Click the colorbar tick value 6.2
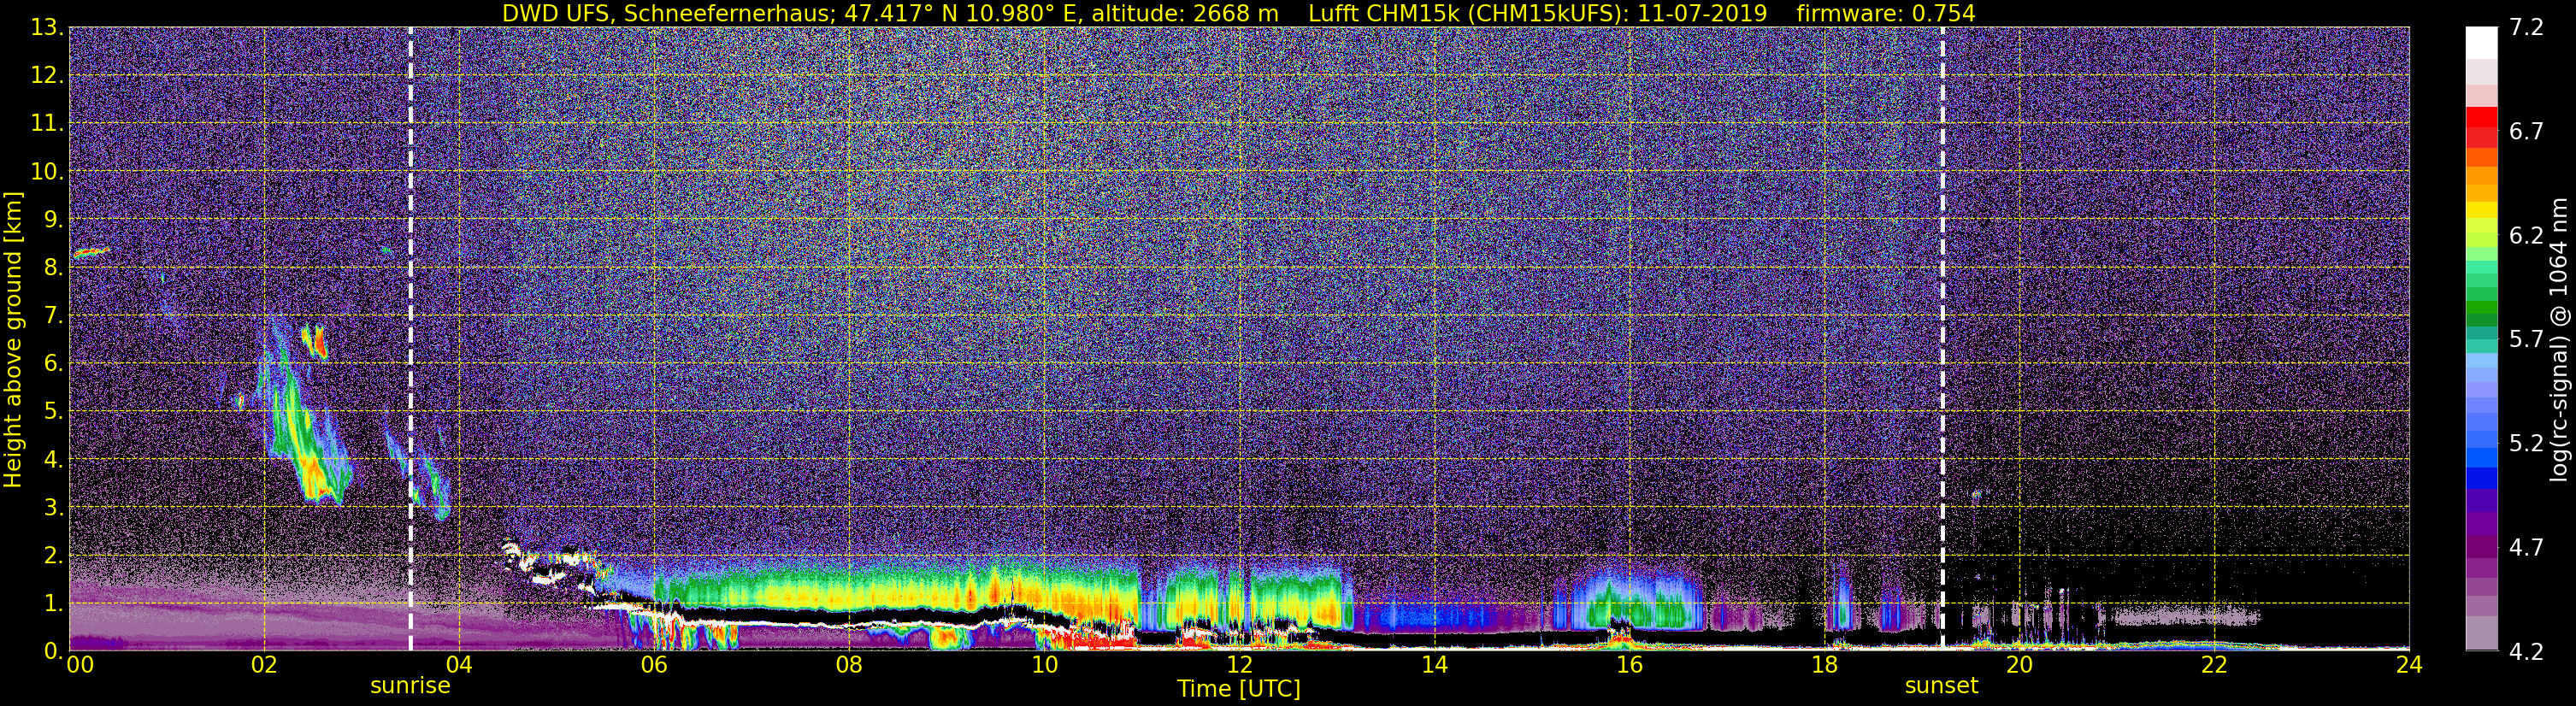Image resolution: width=2576 pixels, height=706 pixels. pyautogui.click(x=2526, y=236)
